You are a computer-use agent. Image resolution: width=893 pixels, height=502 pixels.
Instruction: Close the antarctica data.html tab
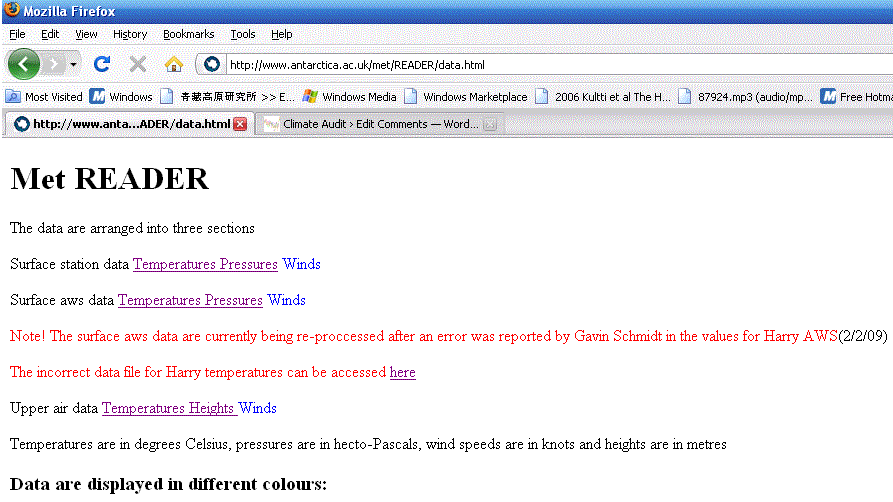tap(240, 125)
